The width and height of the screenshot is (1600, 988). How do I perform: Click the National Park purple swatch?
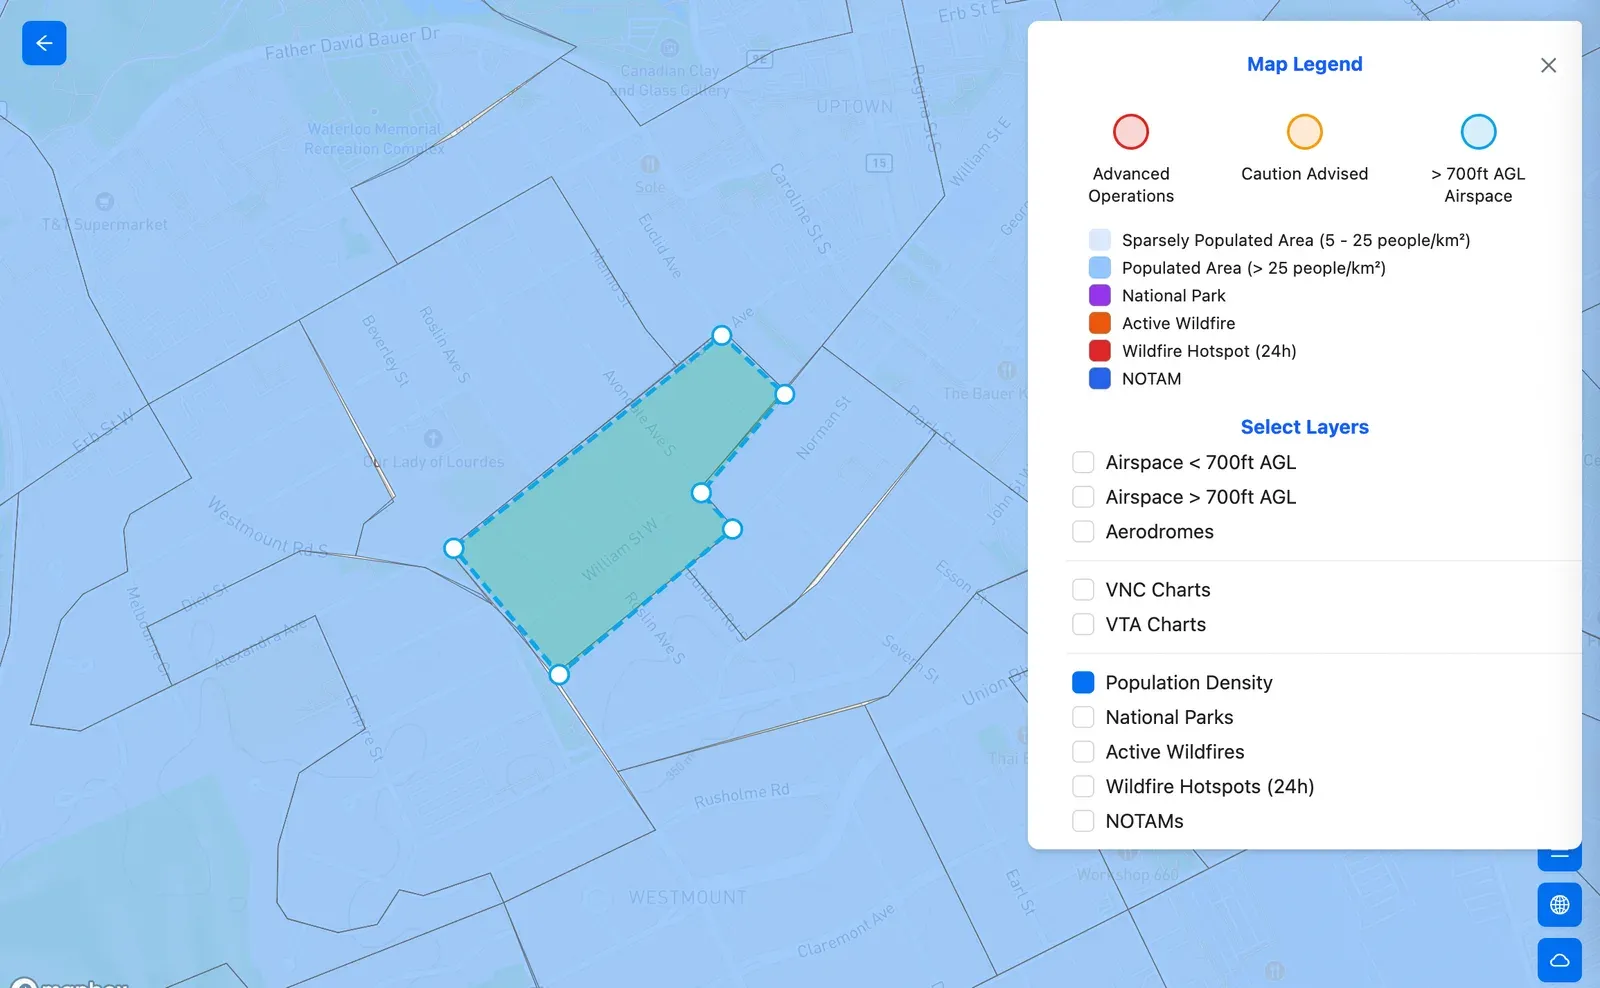tap(1099, 295)
